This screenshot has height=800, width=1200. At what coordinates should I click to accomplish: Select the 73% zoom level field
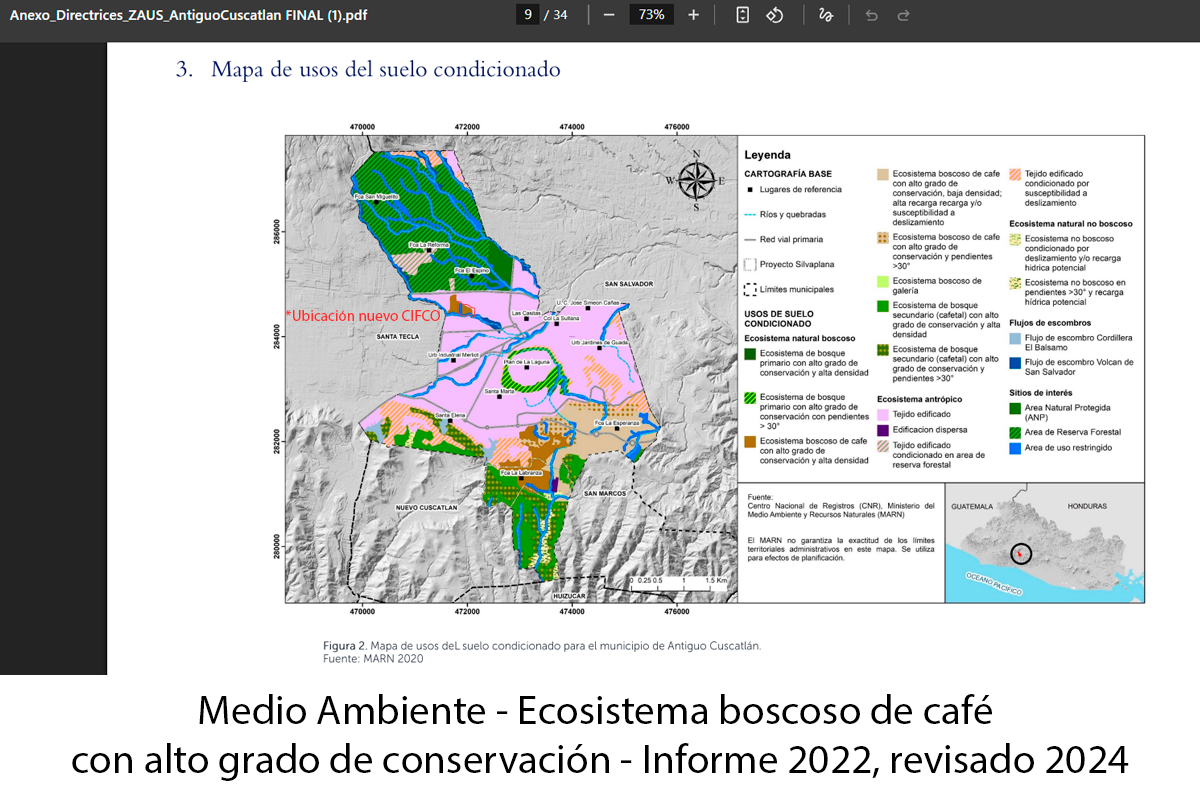[652, 15]
